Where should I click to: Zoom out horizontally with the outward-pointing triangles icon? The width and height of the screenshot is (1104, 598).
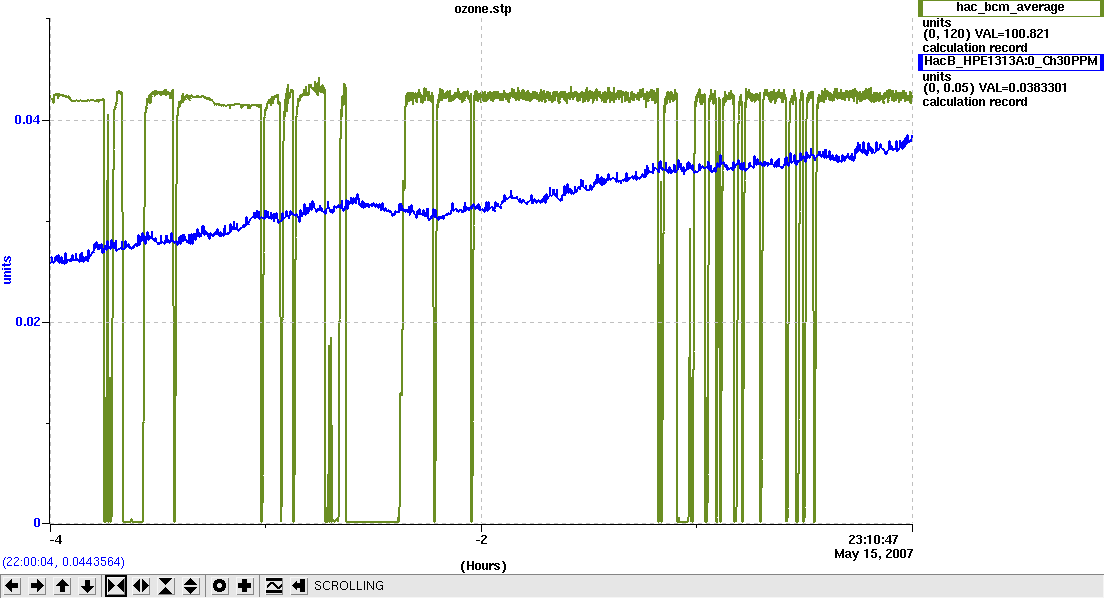pos(141,585)
